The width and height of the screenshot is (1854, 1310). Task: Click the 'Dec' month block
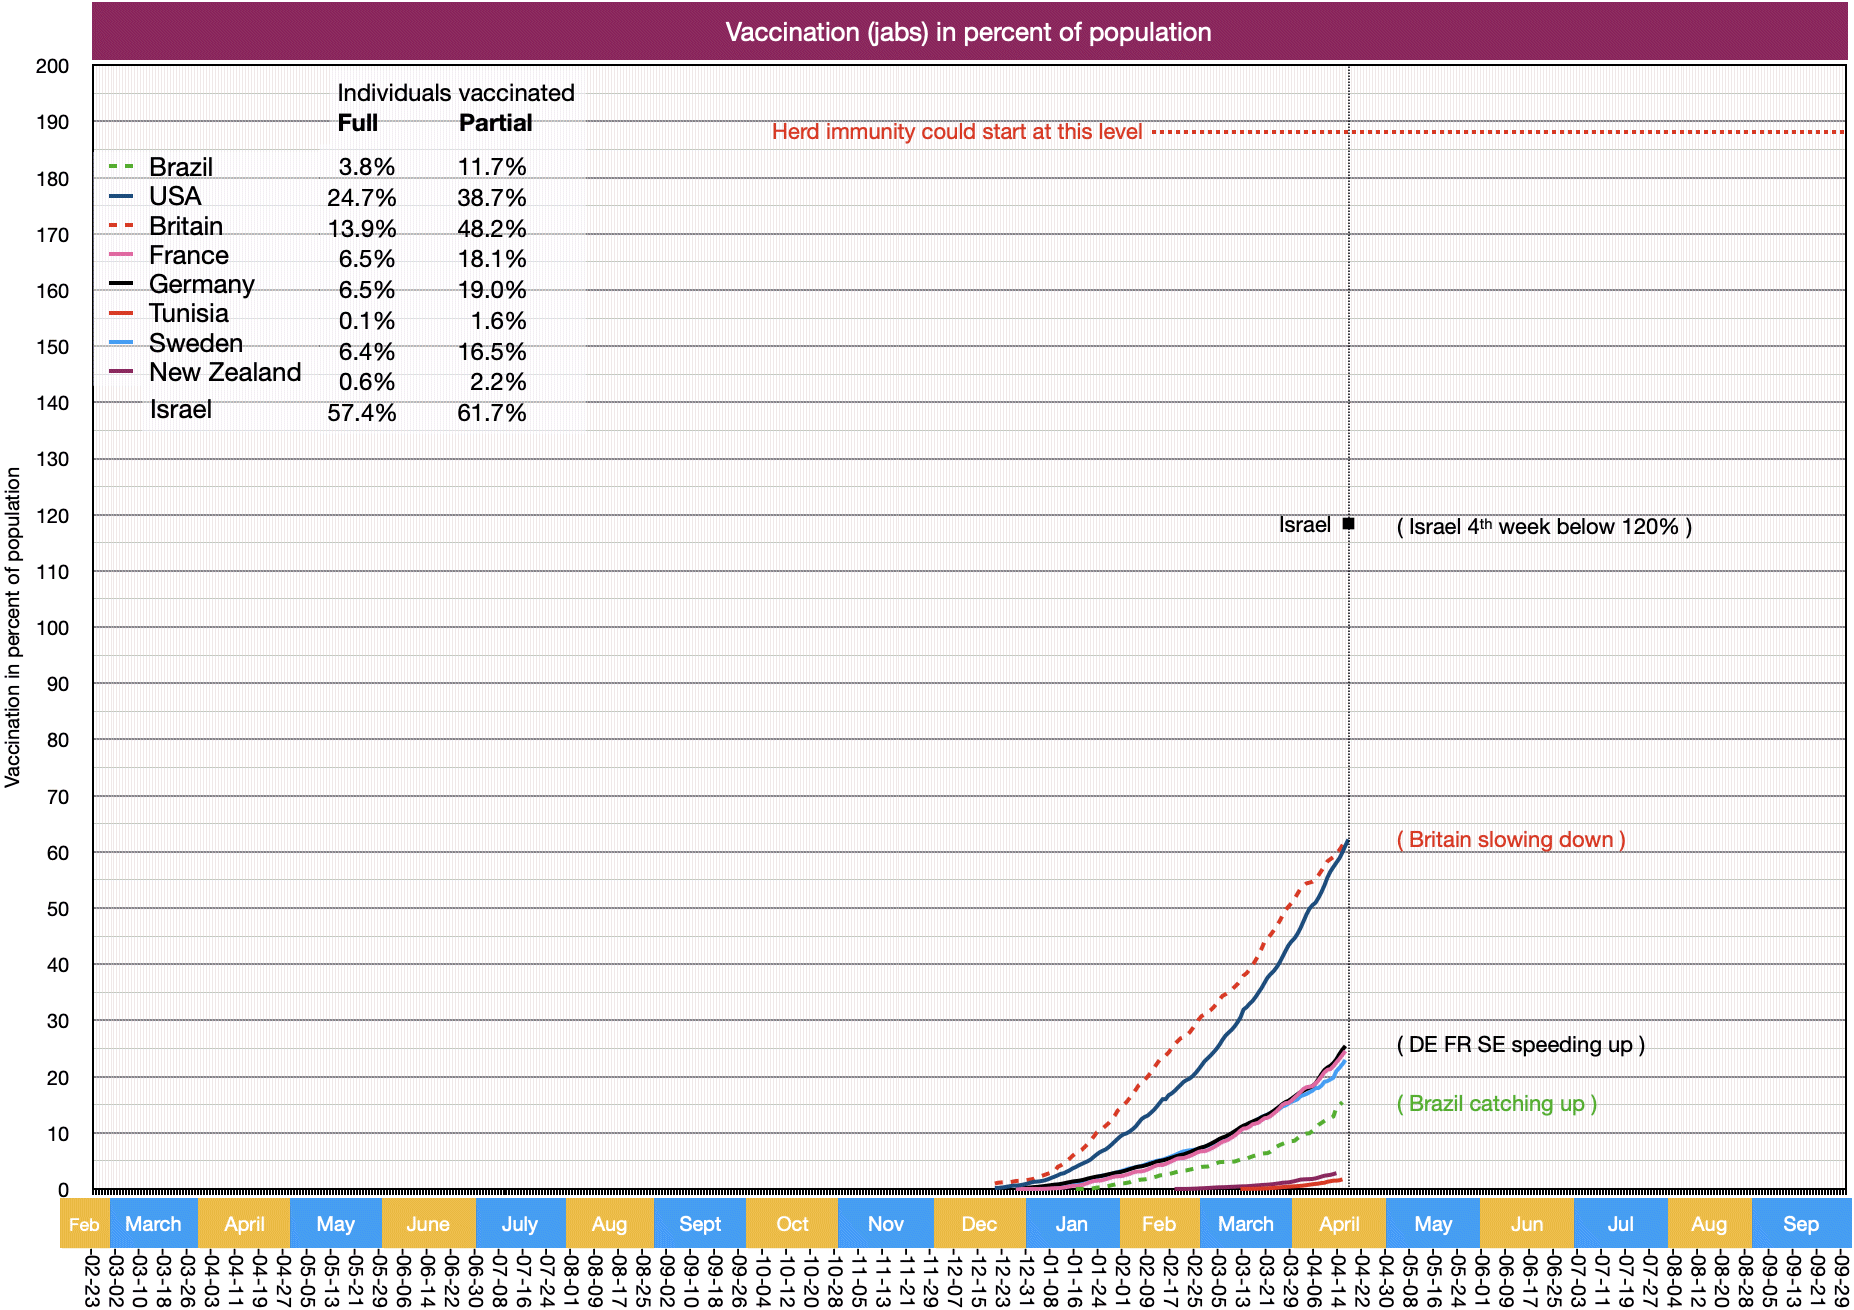pyautogui.click(x=979, y=1224)
